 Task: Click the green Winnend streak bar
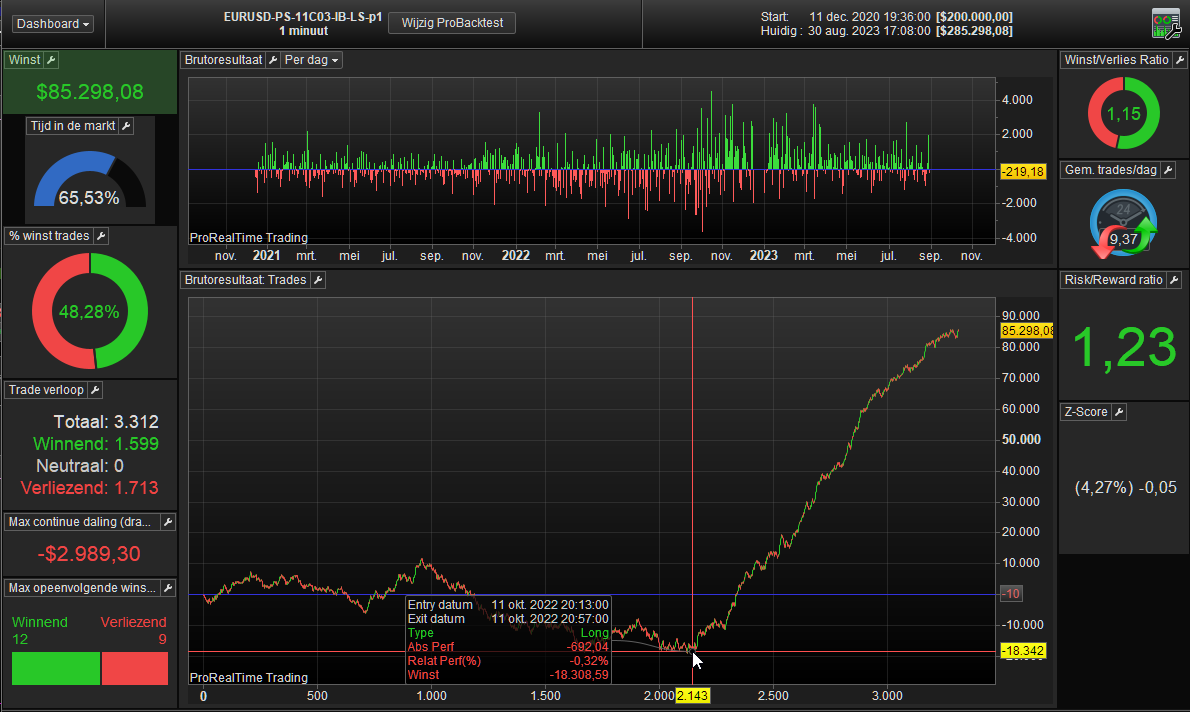tap(56, 668)
